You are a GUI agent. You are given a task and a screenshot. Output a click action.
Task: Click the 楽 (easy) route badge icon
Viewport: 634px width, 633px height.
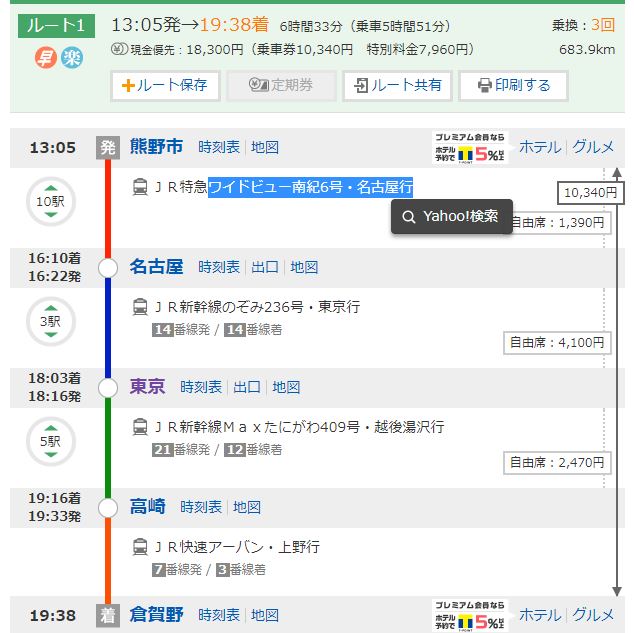pyautogui.click(x=72, y=57)
